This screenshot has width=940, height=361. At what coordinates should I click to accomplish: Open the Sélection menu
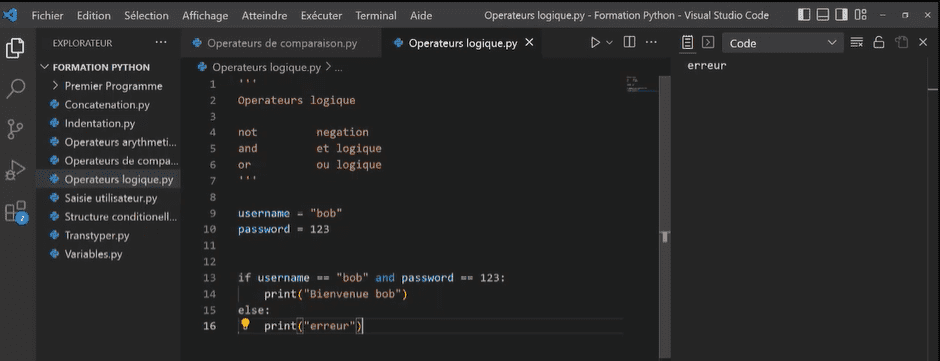coord(146,16)
